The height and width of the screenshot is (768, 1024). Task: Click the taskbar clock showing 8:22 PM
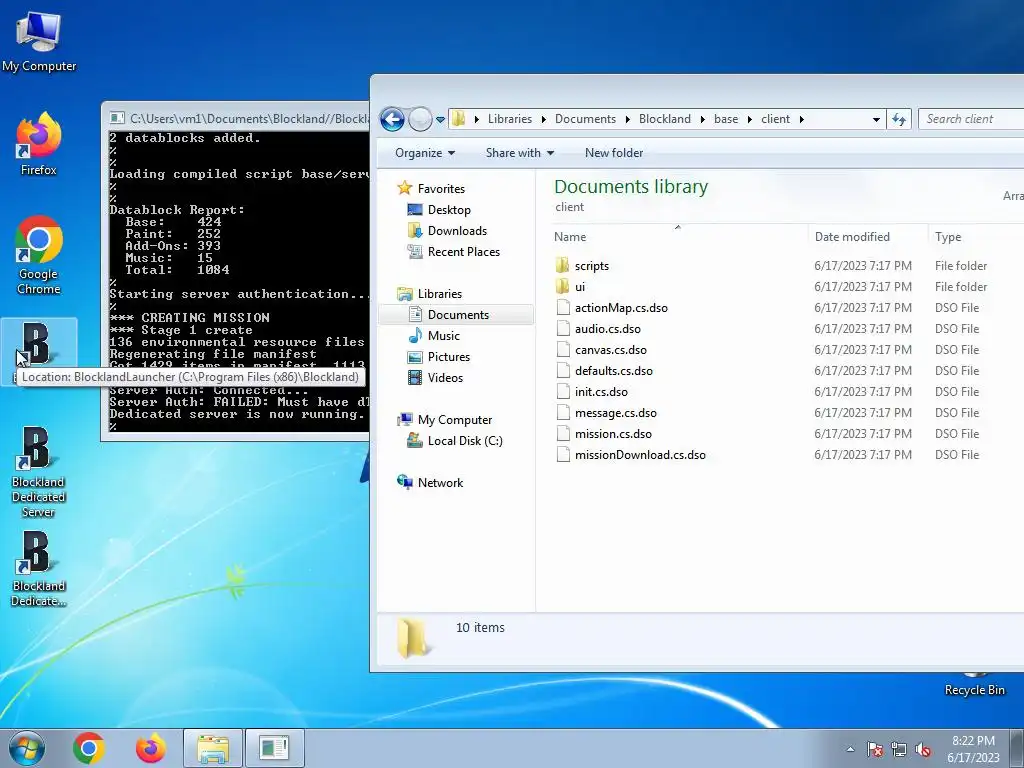973,749
